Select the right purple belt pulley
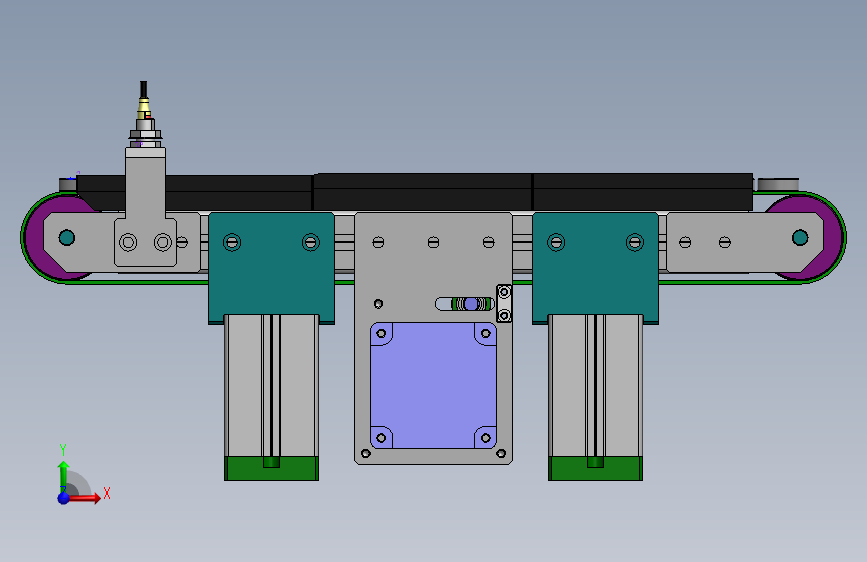867x562 pixels. click(x=833, y=238)
